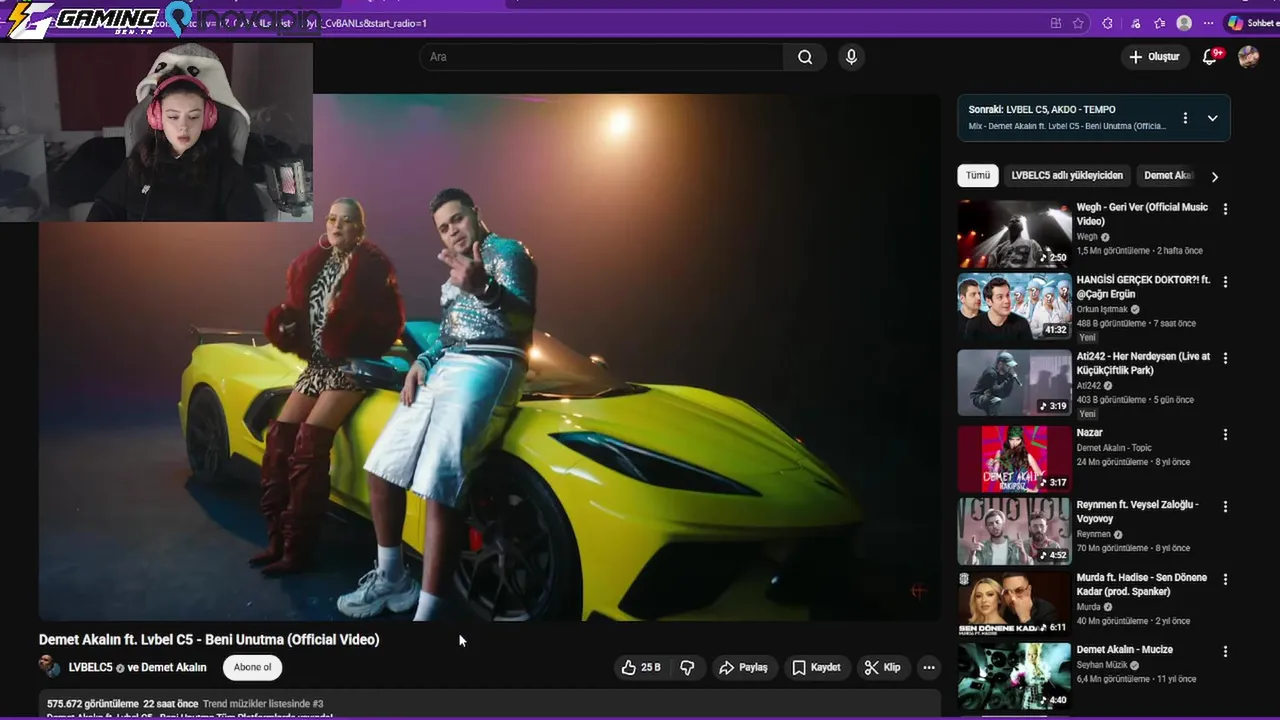Open more actions under the video

pos(929,667)
